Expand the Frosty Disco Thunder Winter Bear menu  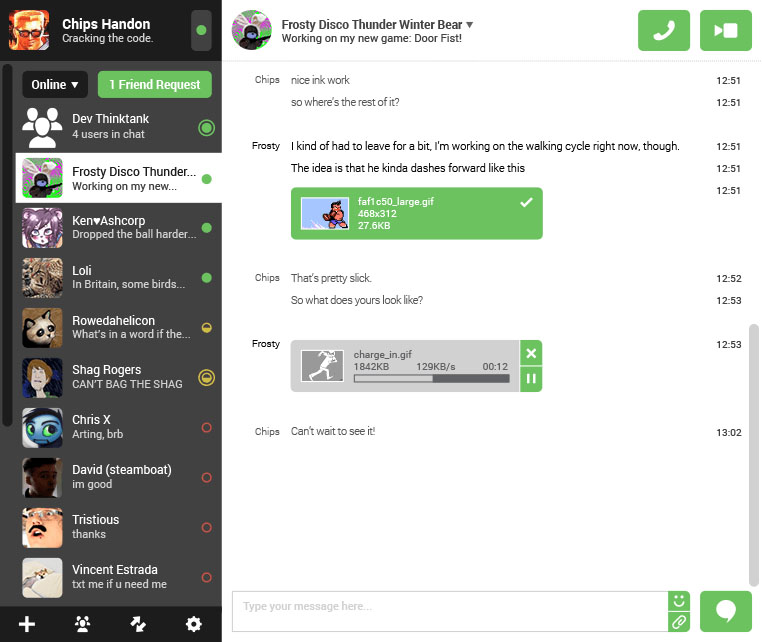tap(470, 24)
